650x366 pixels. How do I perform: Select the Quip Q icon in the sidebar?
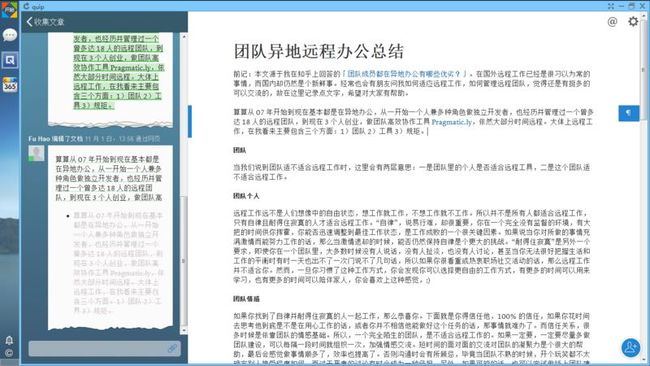point(9,60)
